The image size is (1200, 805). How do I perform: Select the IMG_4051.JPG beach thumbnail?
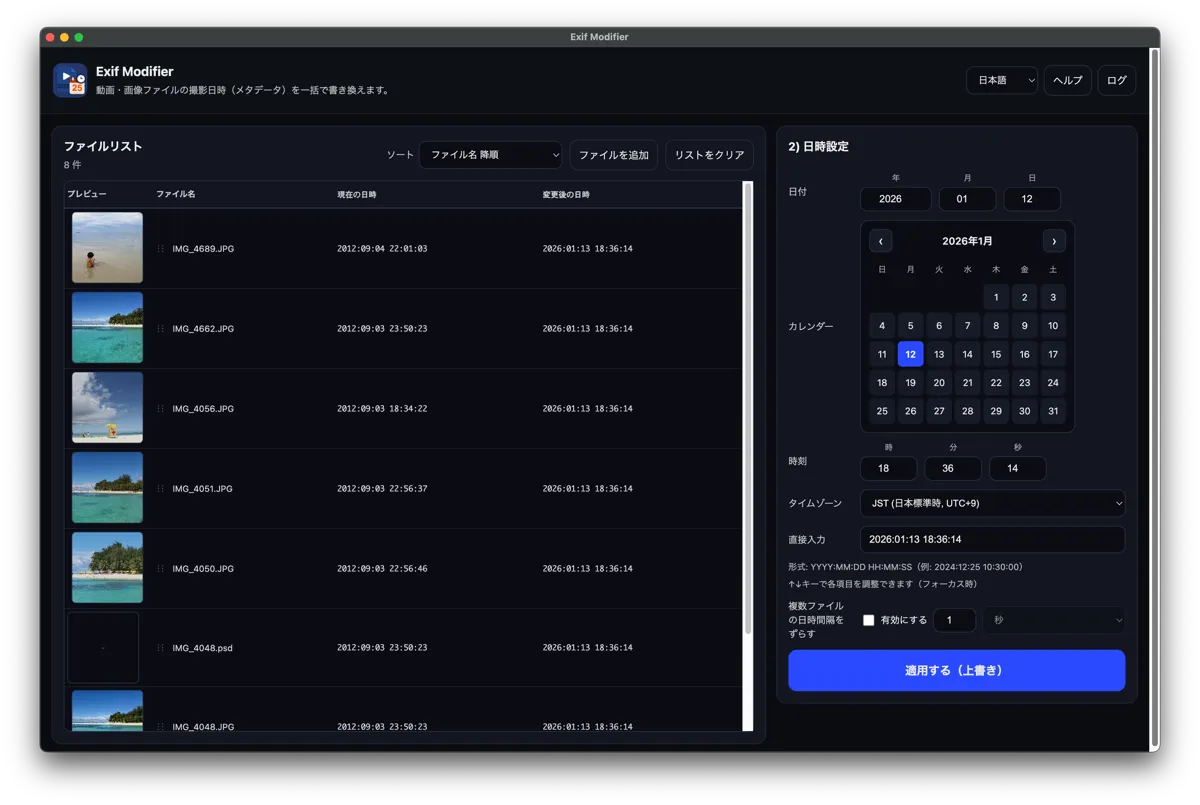pos(107,487)
